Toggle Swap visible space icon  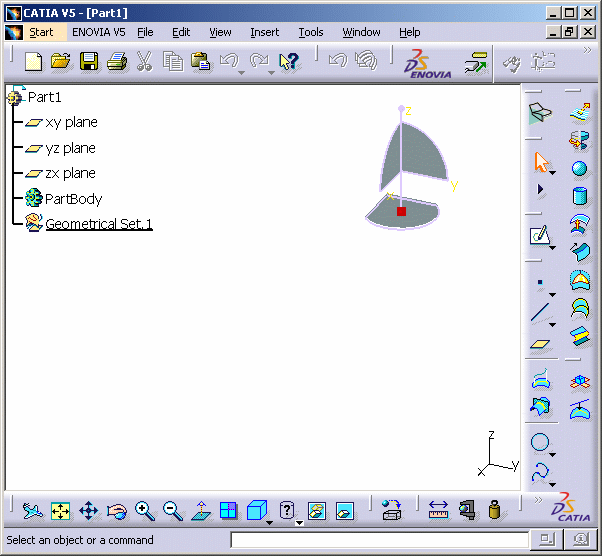[x=345, y=511]
